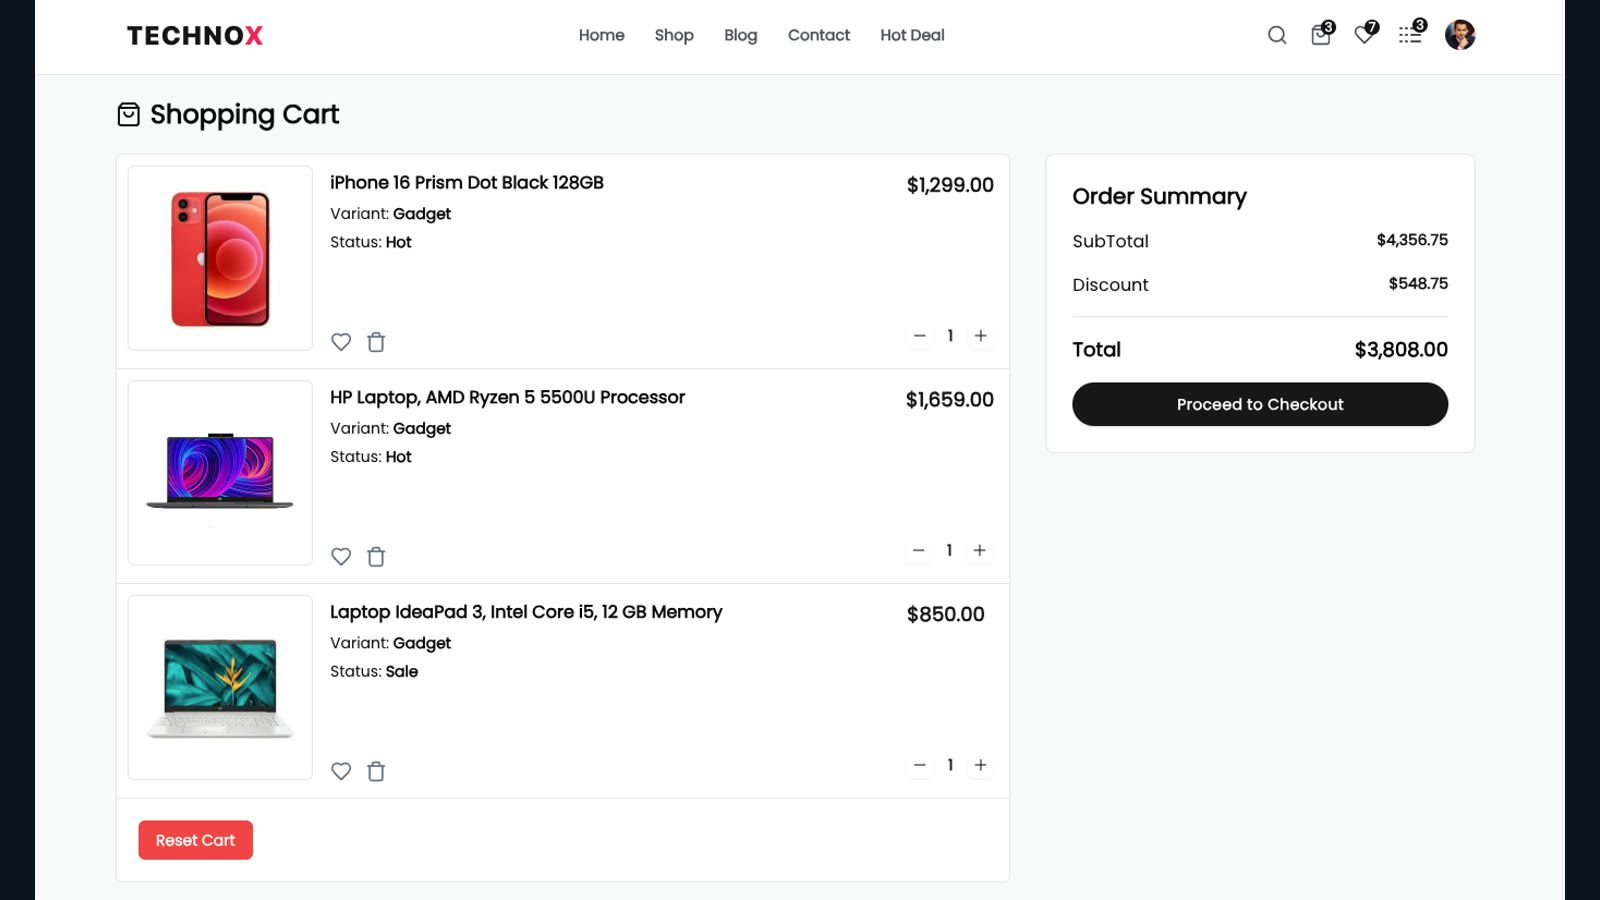The height and width of the screenshot is (900, 1600).
Task: Decrease Laptop IdeaPad 3 quantity with minus
Action: [920, 765]
